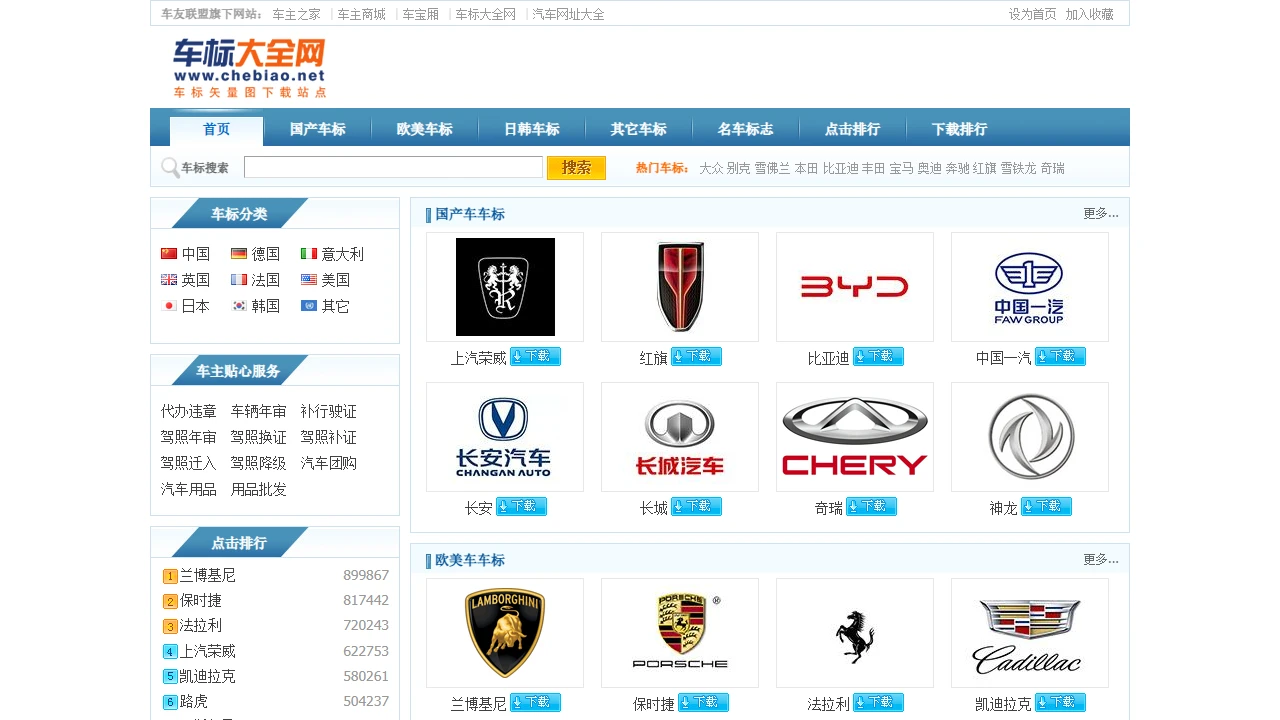Download the 比亚迪 BYD logo

pyautogui.click(x=877, y=356)
